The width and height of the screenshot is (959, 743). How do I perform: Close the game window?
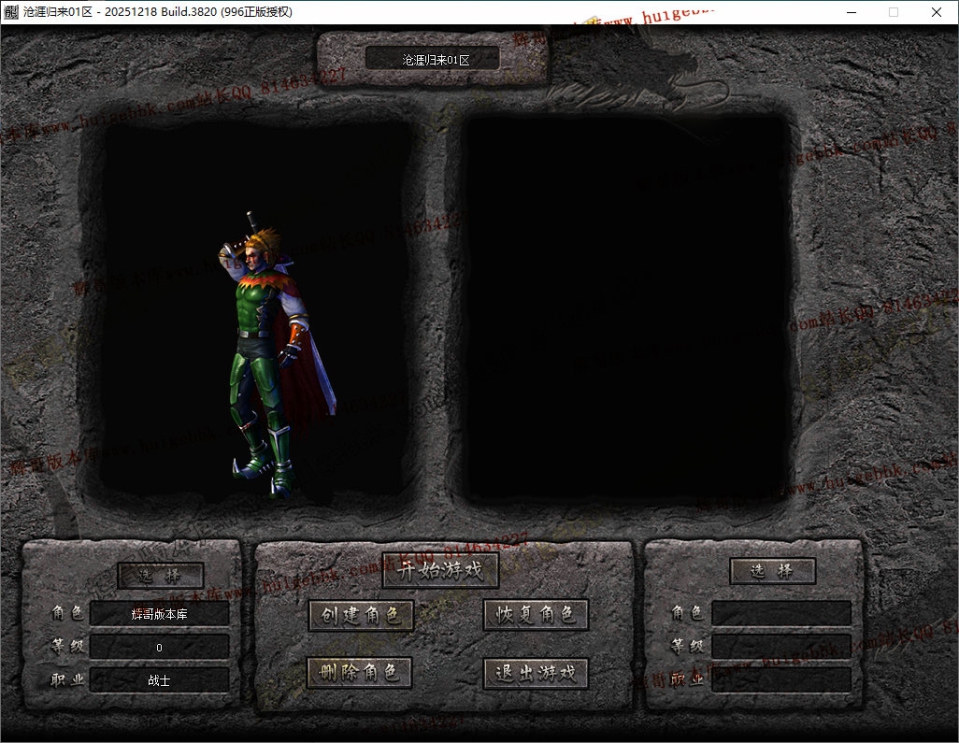(936, 12)
